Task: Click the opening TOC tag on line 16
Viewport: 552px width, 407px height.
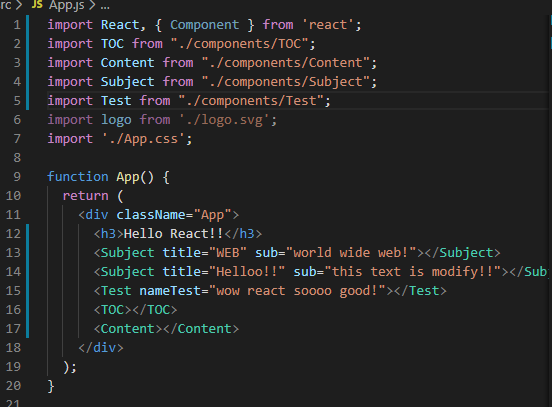Action: (112, 310)
